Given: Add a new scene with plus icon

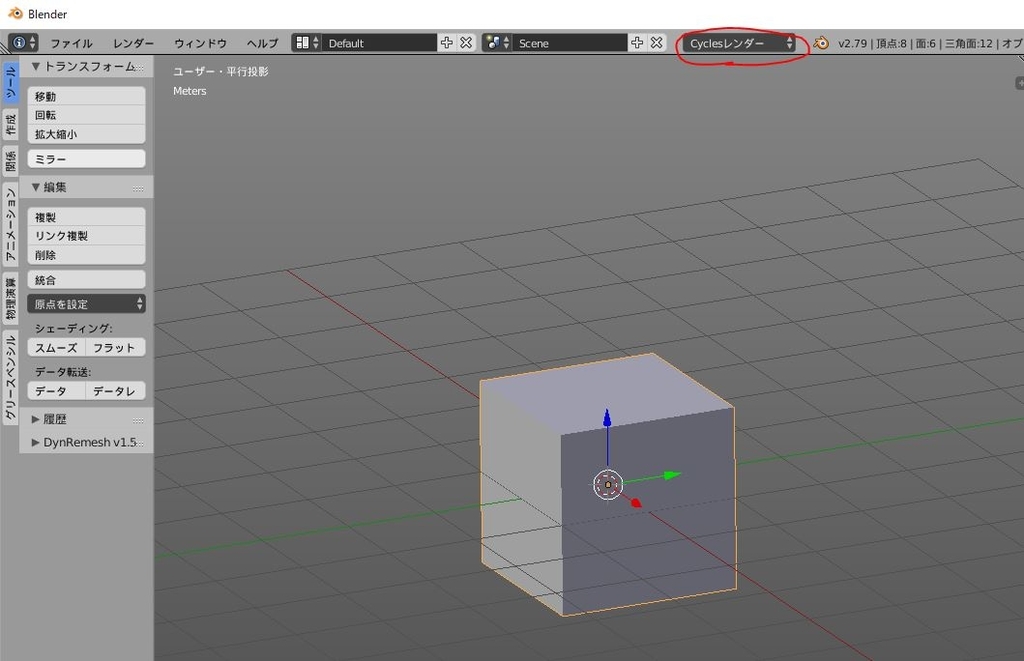Looking at the screenshot, I should 637,43.
